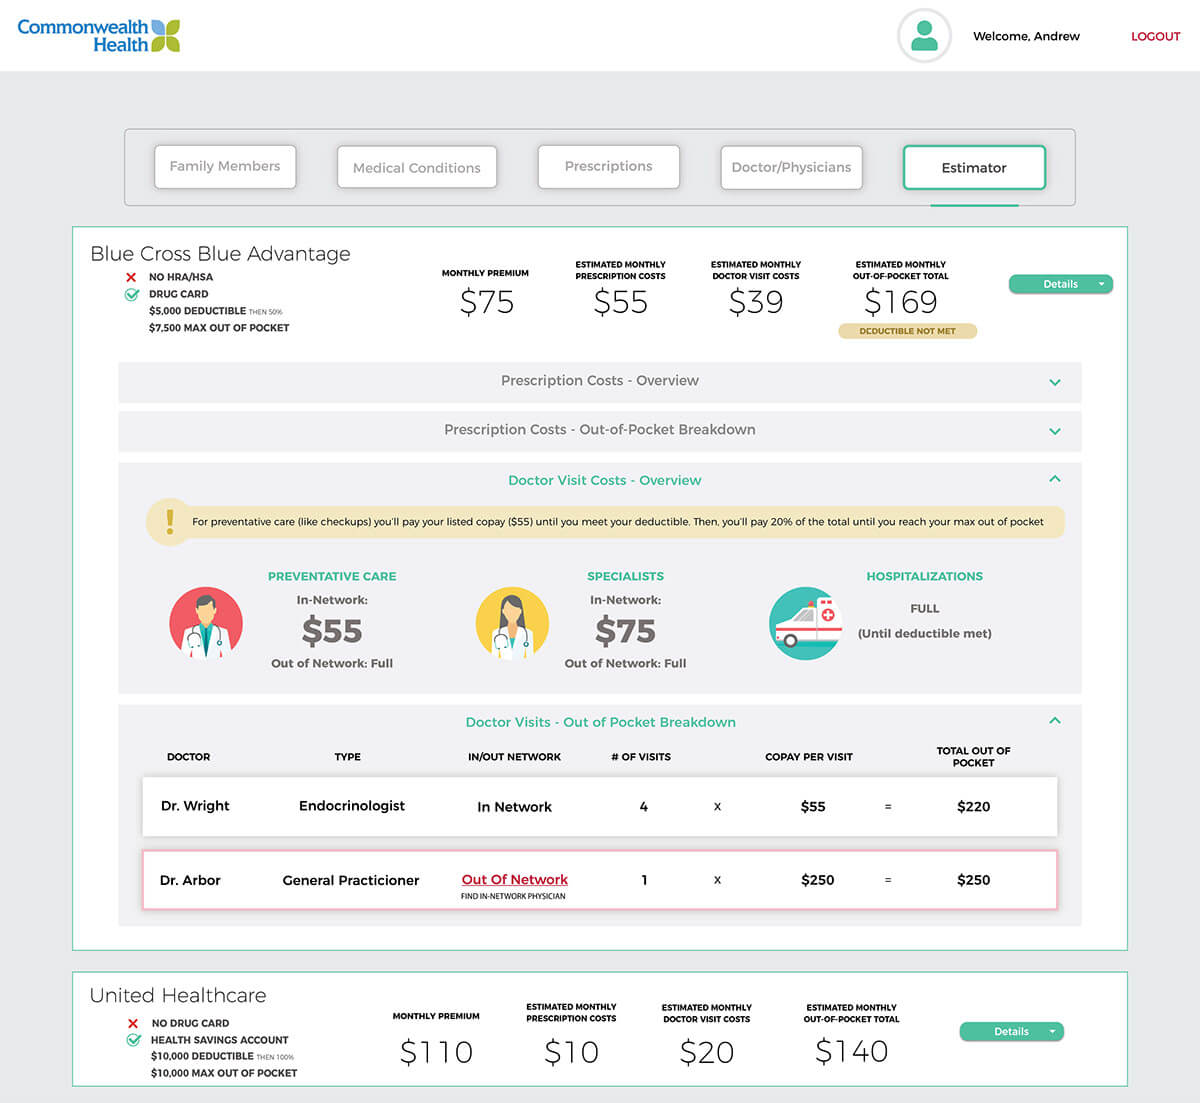
Task: Collapse Doctor Visits Out of Pocket Breakdown
Action: [1054, 721]
